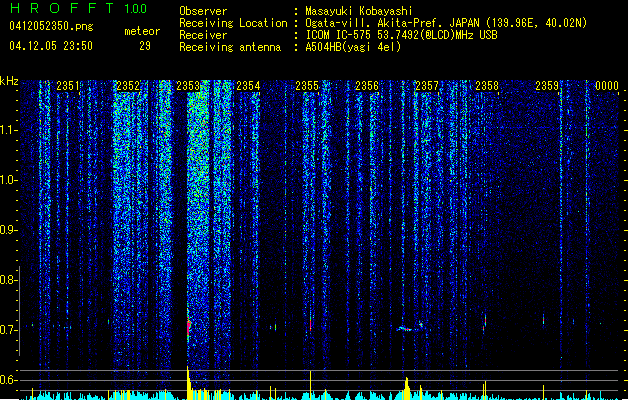Image resolution: width=629 pixels, height=400 pixels.
Task: Click the antenna text A504HB(yagi 4el)
Action: point(353,47)
